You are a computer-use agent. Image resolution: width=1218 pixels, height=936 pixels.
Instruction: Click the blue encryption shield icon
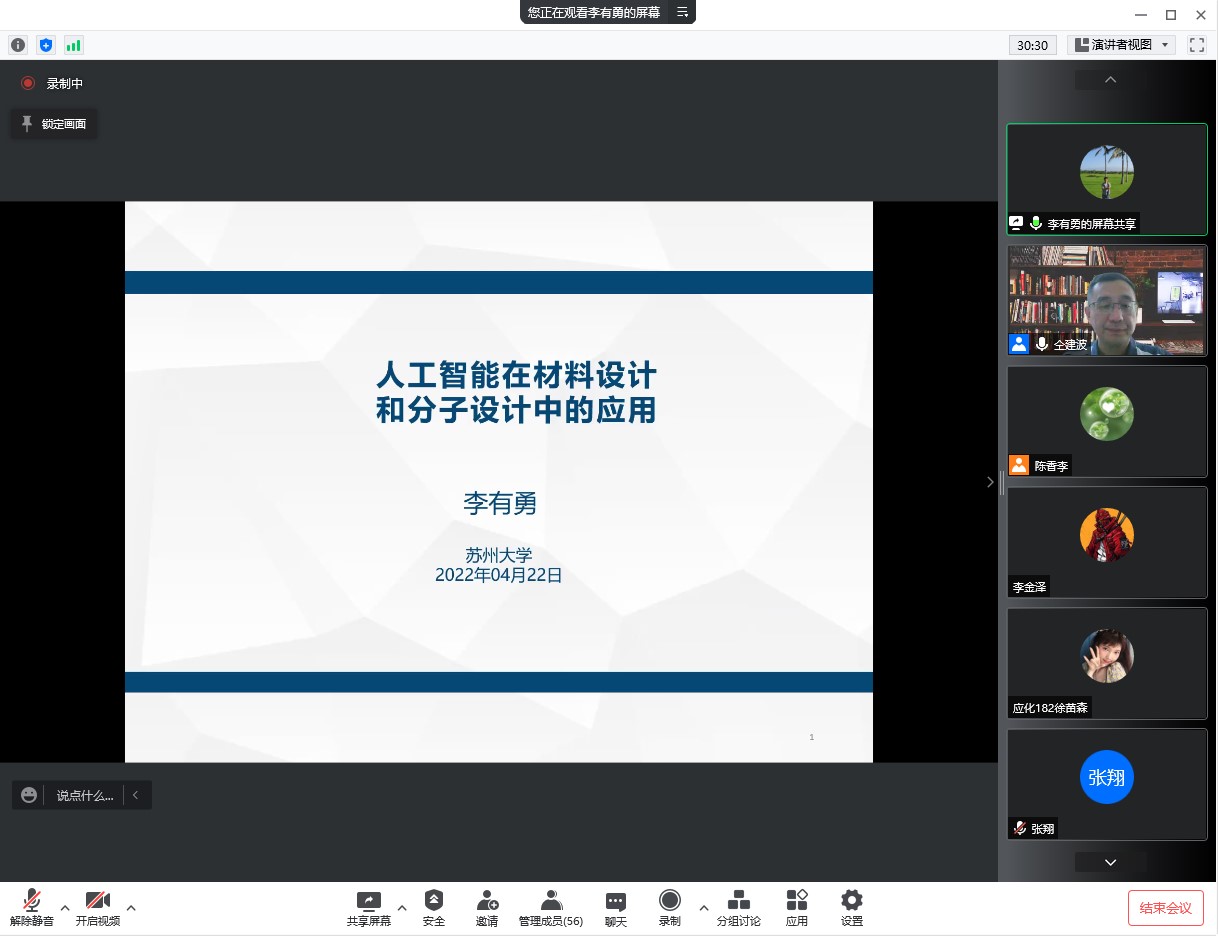tap(45, 45)
